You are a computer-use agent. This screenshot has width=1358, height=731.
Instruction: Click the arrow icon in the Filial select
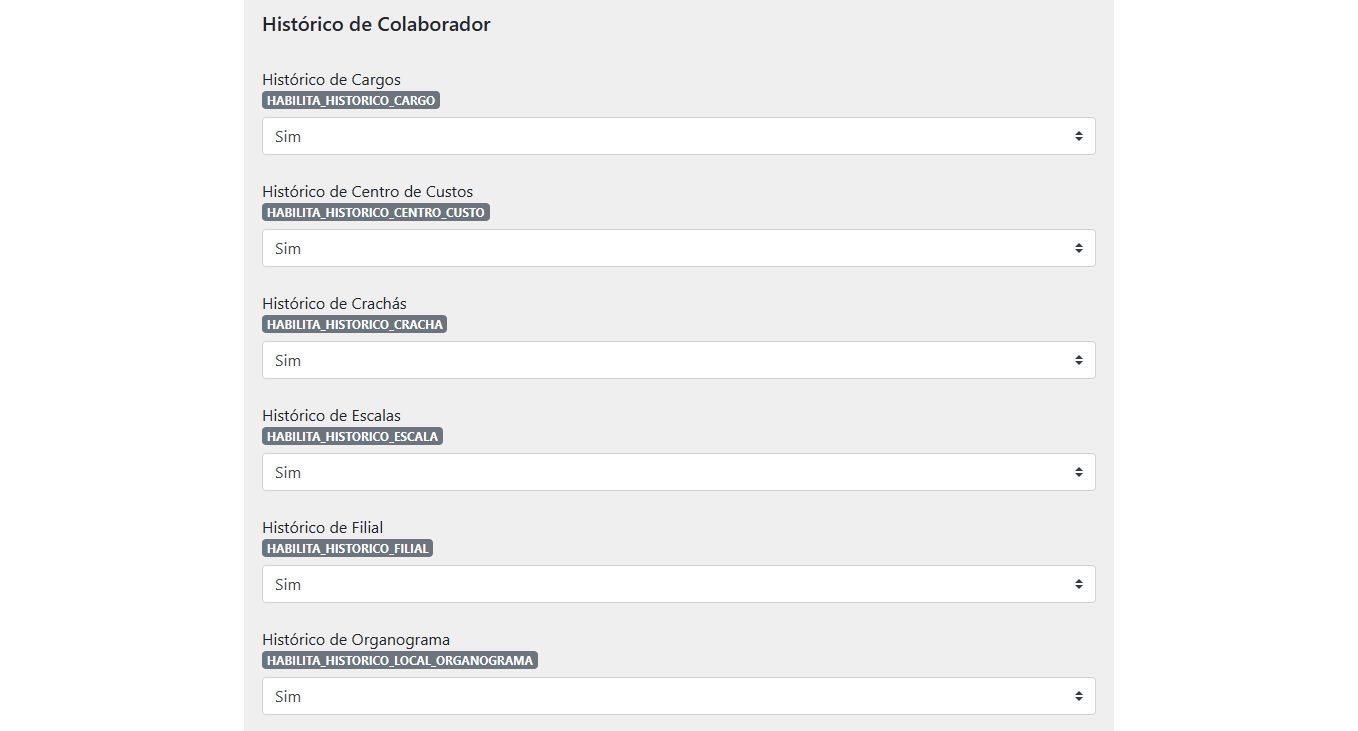(x=1079, y=584)
